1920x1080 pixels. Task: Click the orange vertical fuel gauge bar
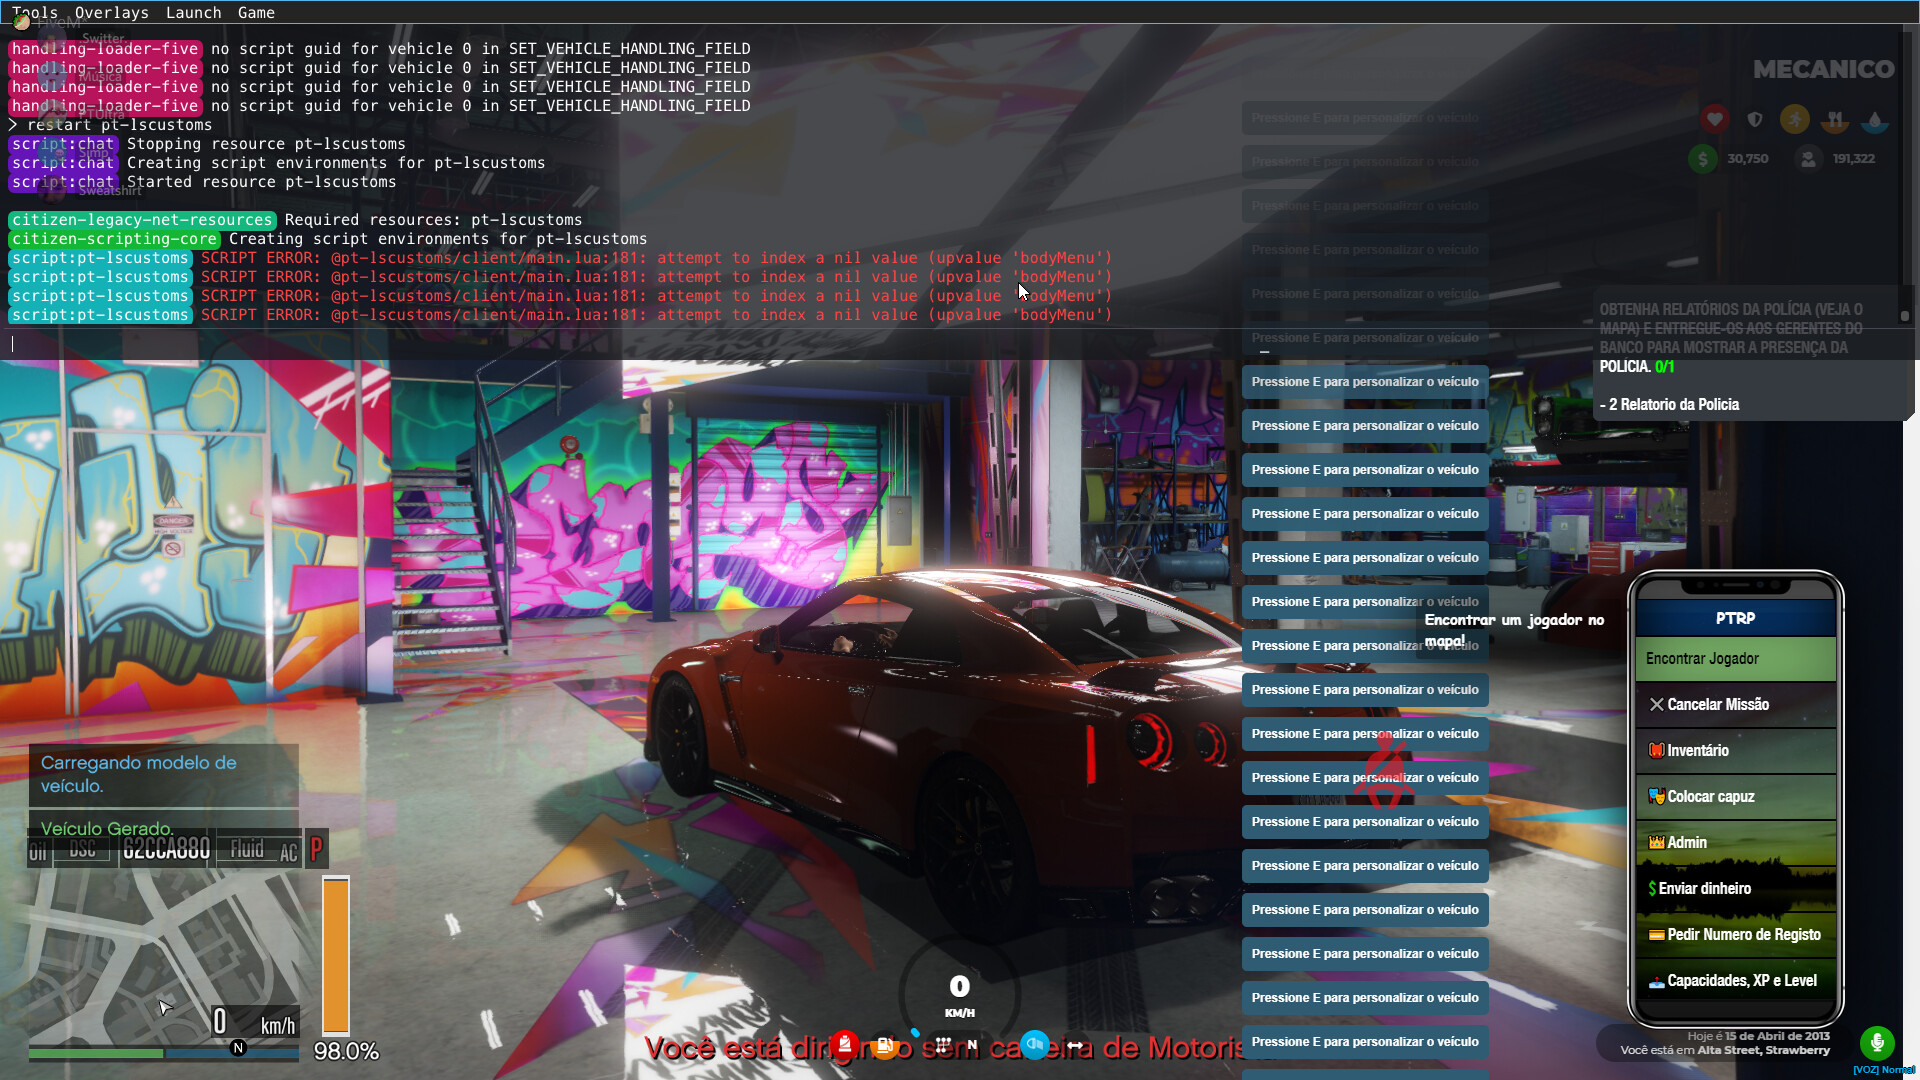coord(335,955)
